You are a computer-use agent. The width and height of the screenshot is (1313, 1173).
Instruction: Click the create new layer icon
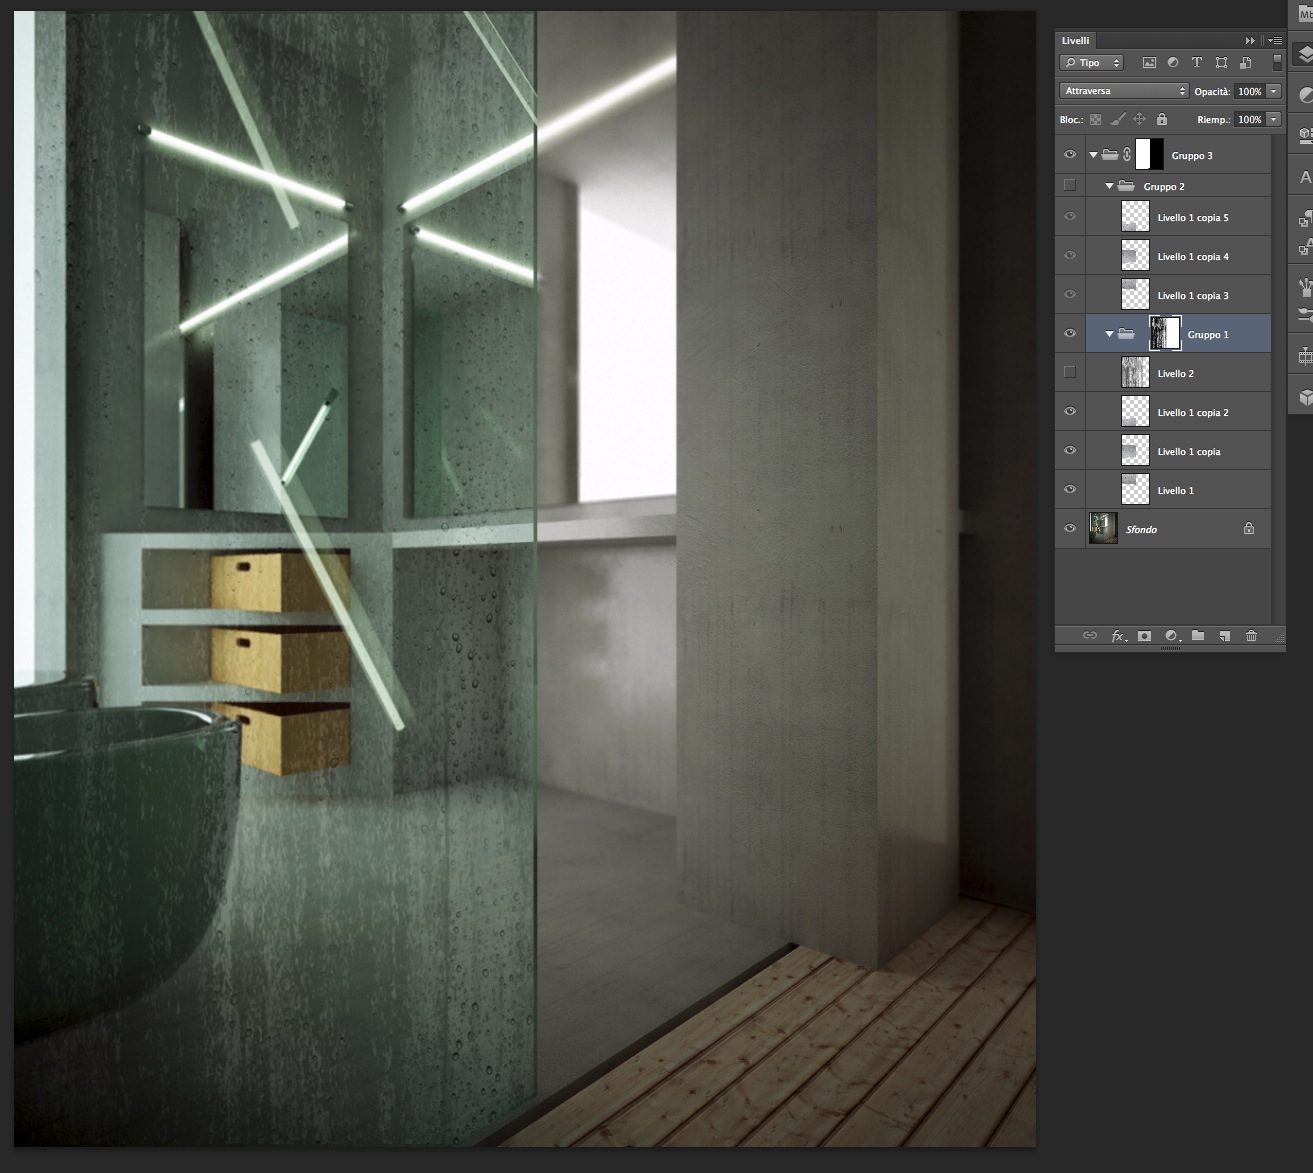pyautogui.click(x=1224, y=636)
